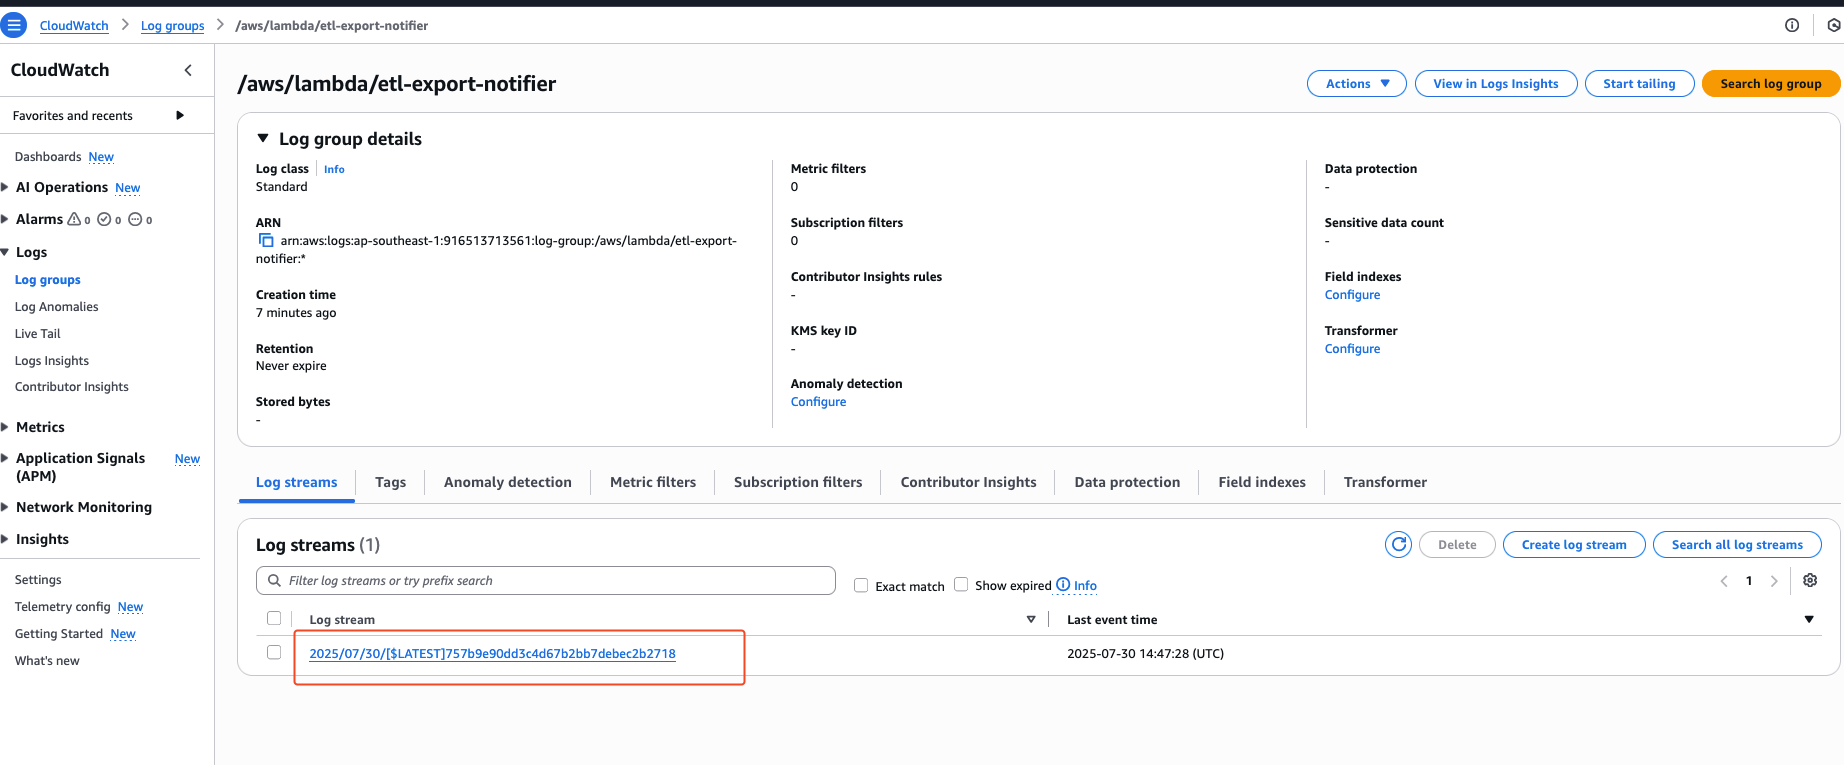This screenshot has height=765, width=1844.
Task: Click Search all log streams button
Action: tap(1737, 545)
